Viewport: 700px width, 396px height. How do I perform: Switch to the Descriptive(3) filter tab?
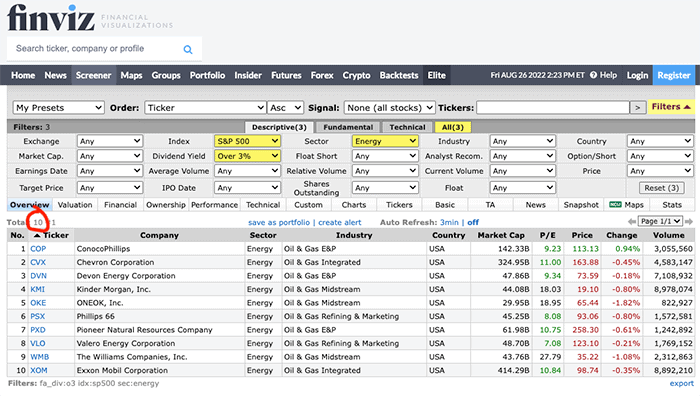(x=279, y=127)
